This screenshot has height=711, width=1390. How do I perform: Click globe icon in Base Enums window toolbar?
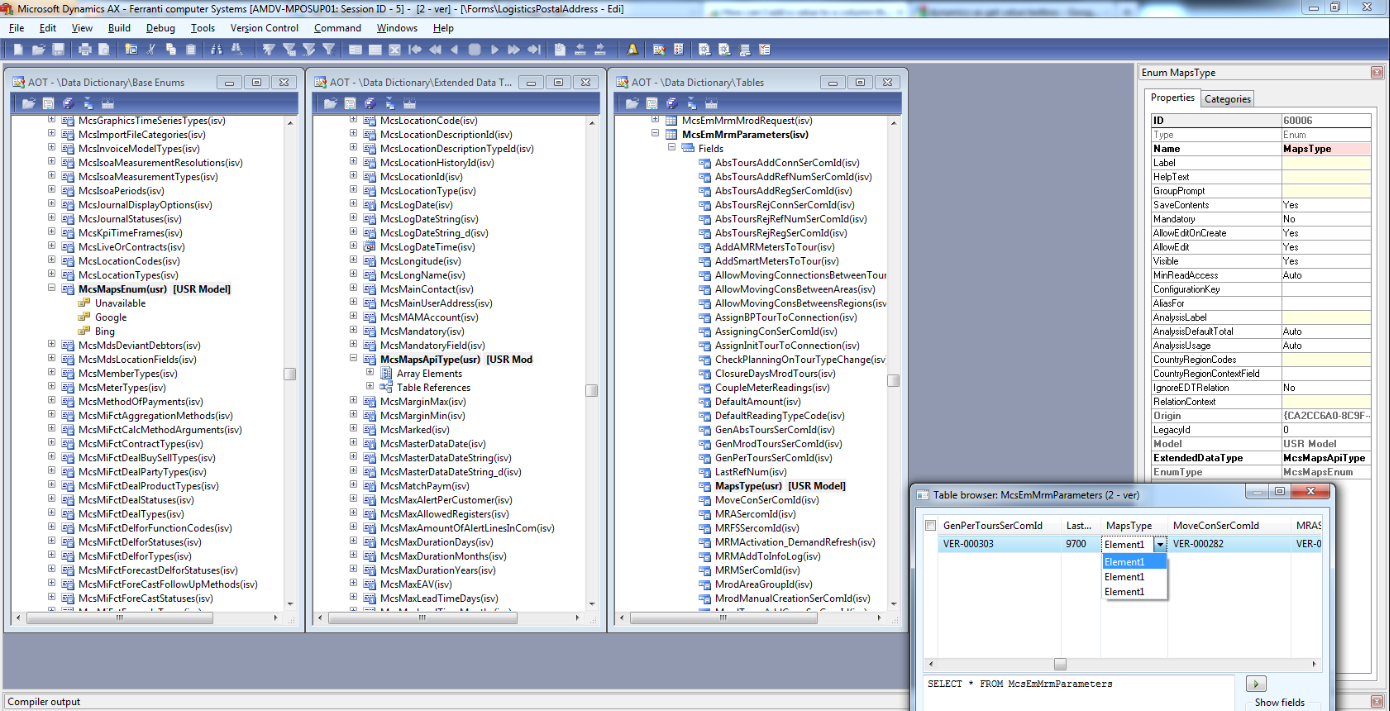click(67, 103)
